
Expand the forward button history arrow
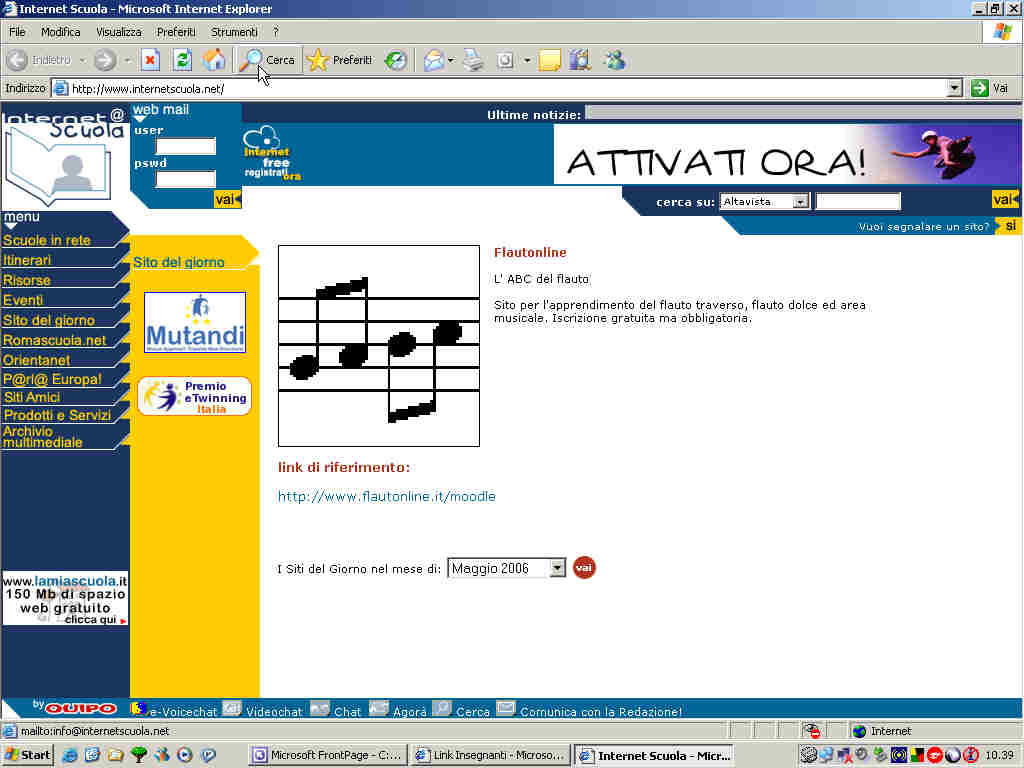(127, 60)
